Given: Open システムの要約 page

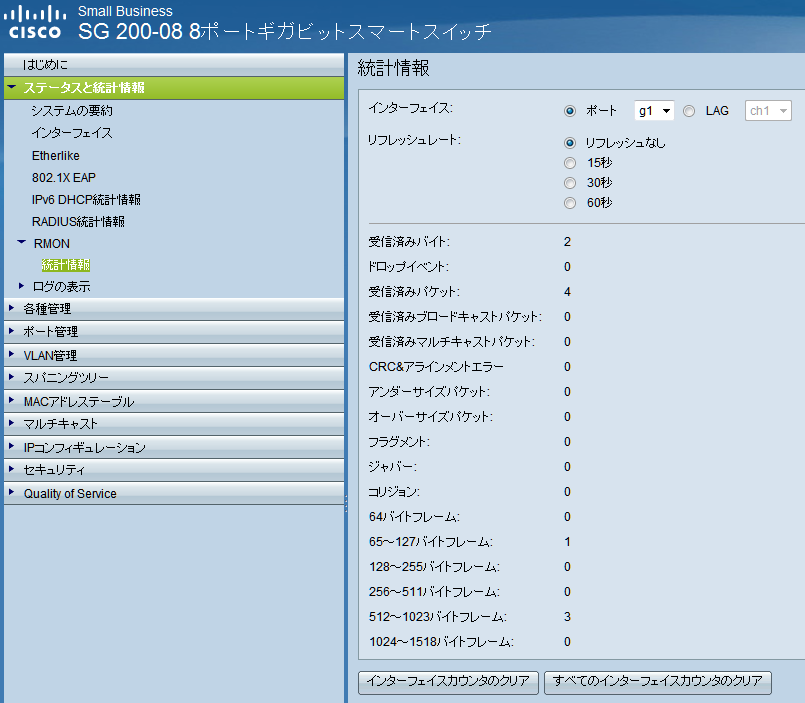Looking at the screenshot, I should [72, 110].
